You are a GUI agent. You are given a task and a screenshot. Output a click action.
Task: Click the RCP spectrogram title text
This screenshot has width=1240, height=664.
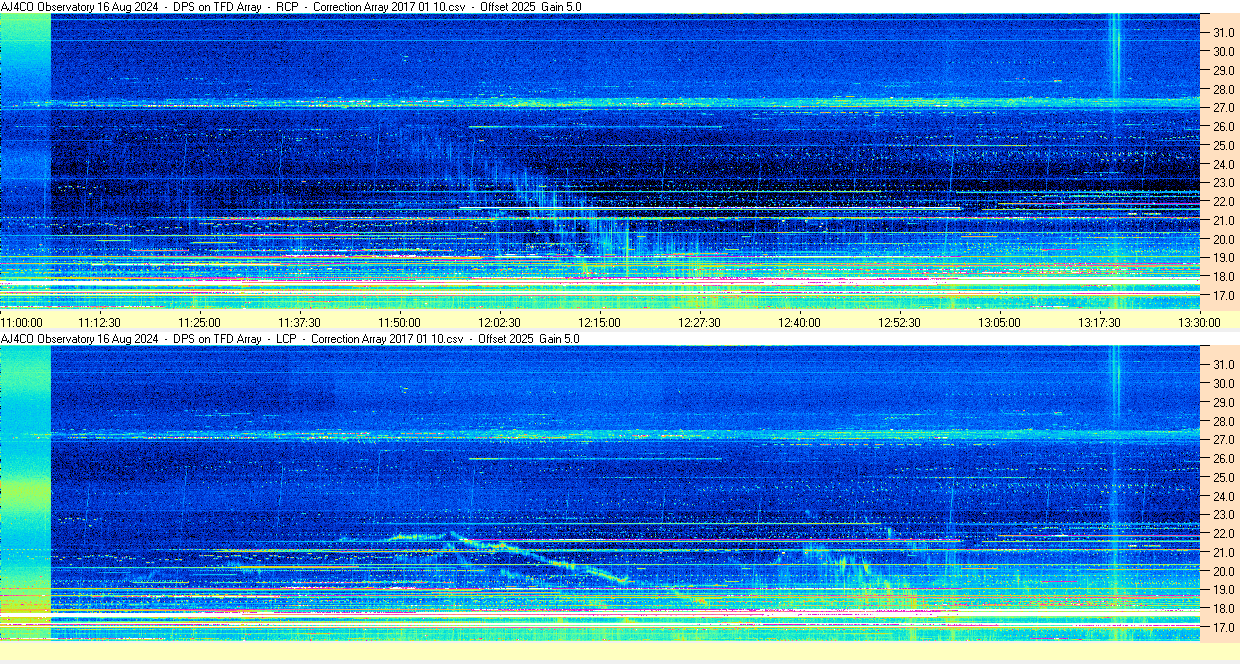pyautogui.click(x=290, y=7)
